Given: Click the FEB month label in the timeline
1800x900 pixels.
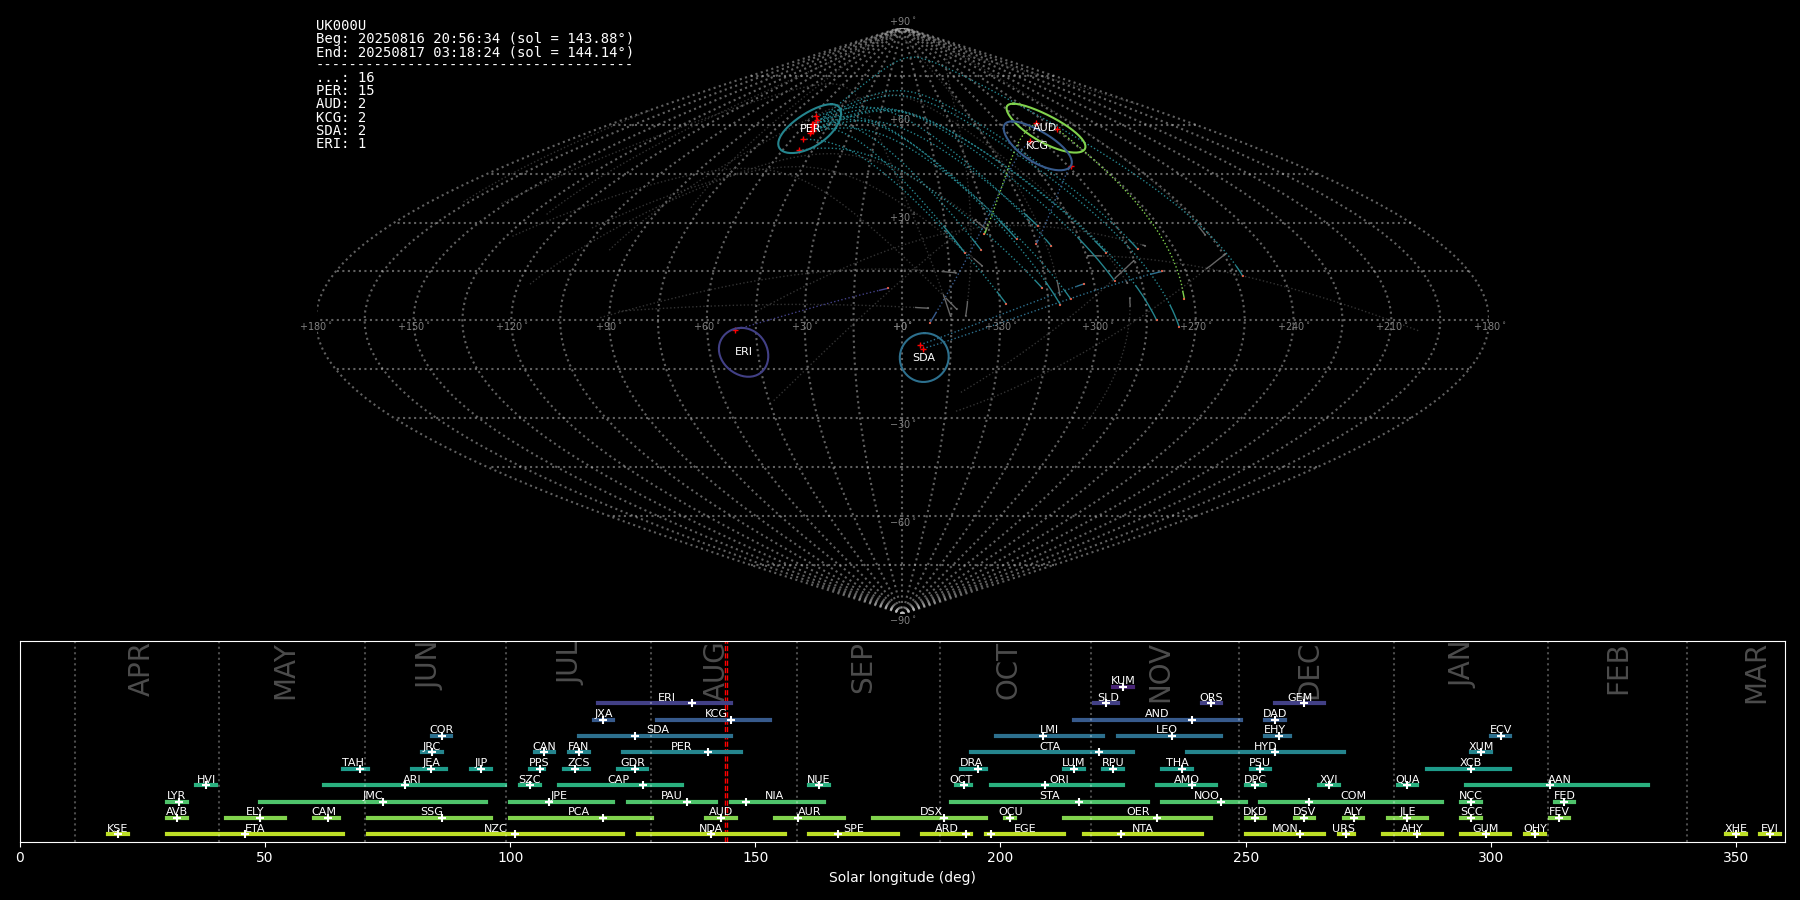Looking at the screenshot, I should point(1618,671).
